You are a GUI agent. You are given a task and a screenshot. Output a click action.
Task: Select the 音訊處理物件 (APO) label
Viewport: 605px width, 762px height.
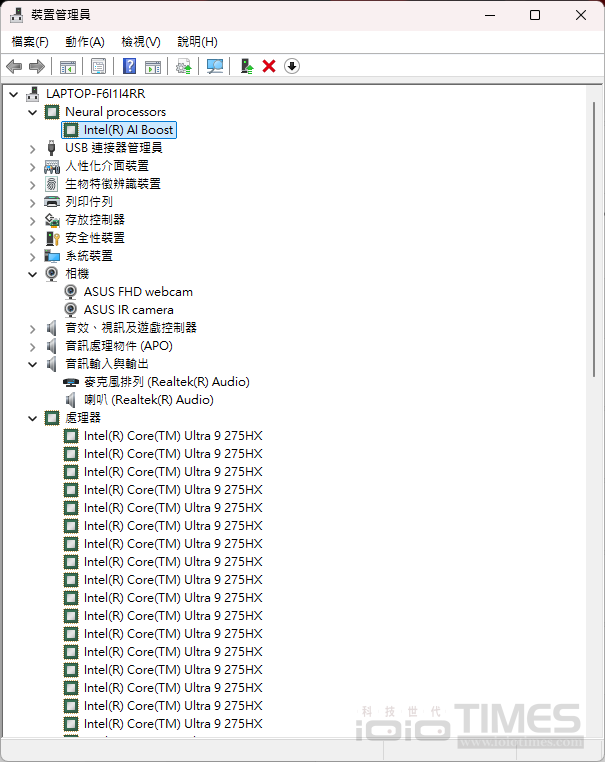tap(119, 346)
